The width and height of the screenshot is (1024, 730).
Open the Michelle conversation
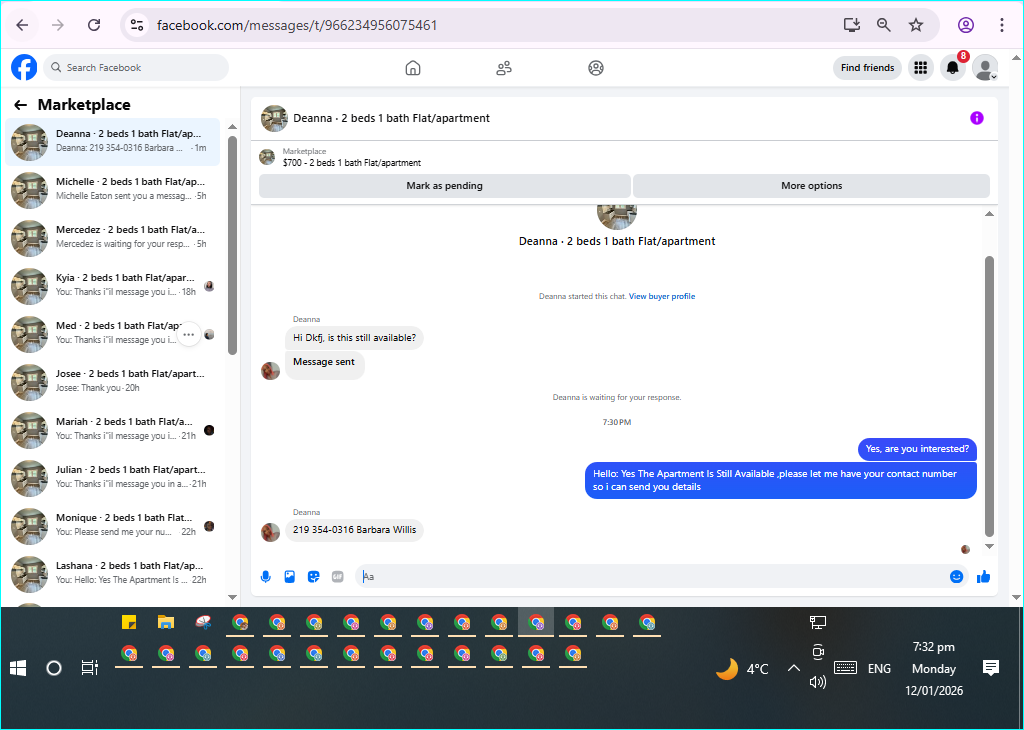point(112,190)
